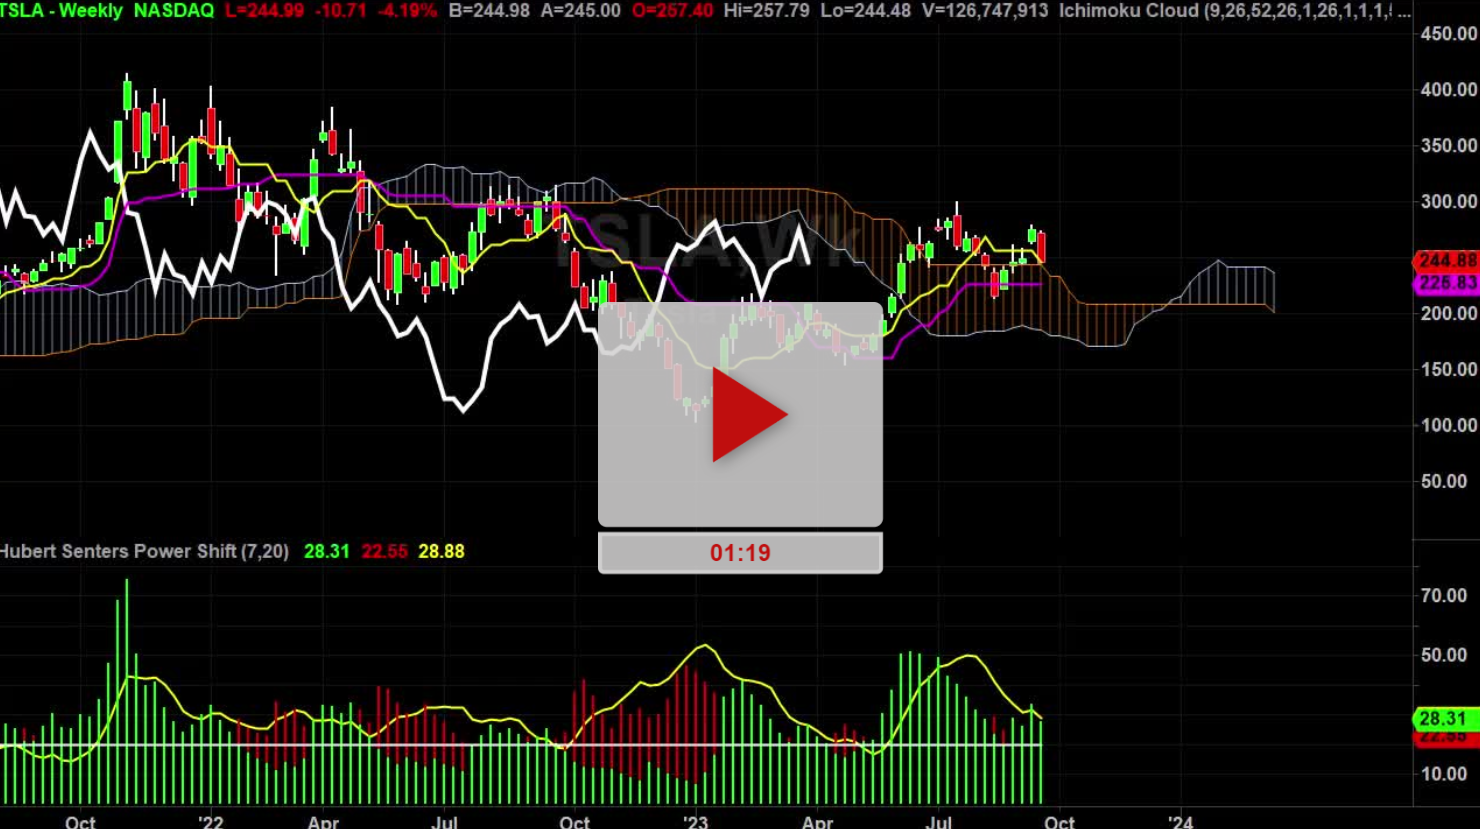1480x829 pixels.
Task: Click green indicator marker 28.31 on axis
Action: click(x=1444, y=718)
